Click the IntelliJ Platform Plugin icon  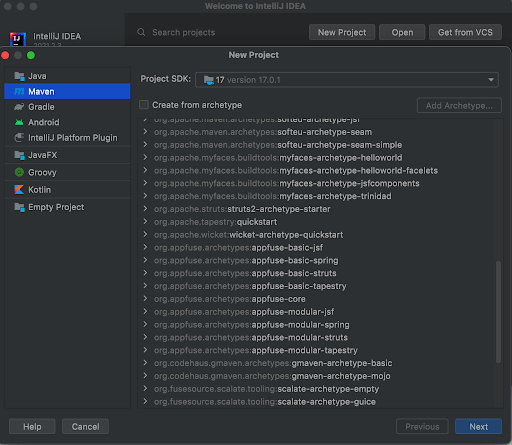19,138
